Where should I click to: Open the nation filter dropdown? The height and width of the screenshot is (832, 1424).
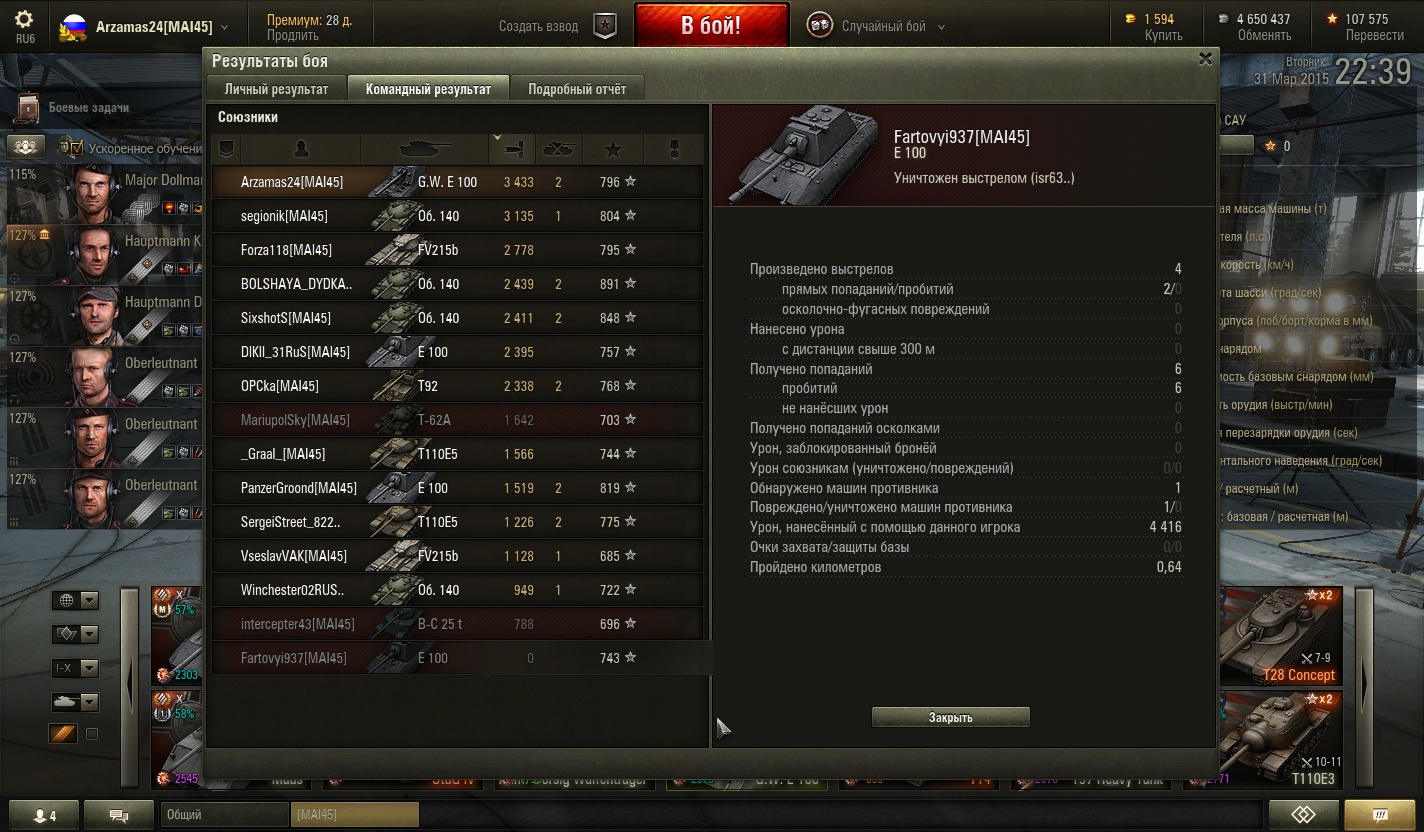tap(76, 600)
